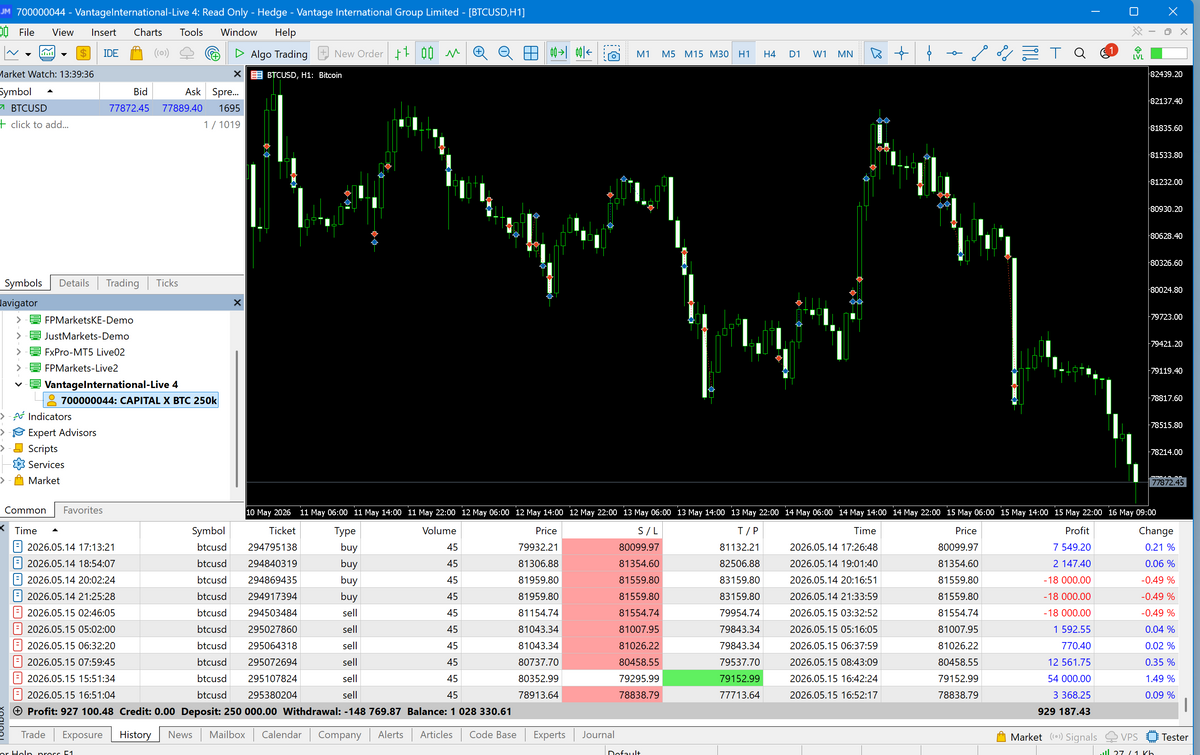Screen dimensions: 1200x755
Task: Open the Charts menu
Action: tap(147, 32)
